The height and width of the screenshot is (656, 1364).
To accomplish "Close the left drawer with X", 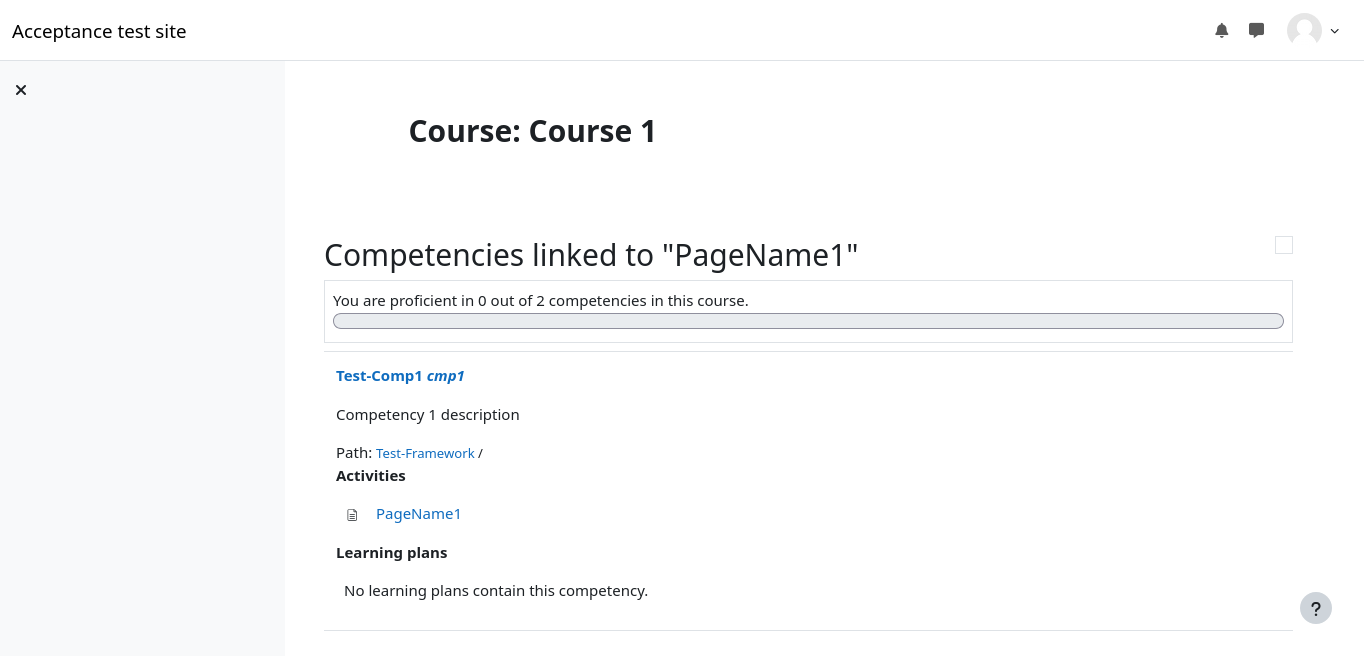I will coord(21,90).
